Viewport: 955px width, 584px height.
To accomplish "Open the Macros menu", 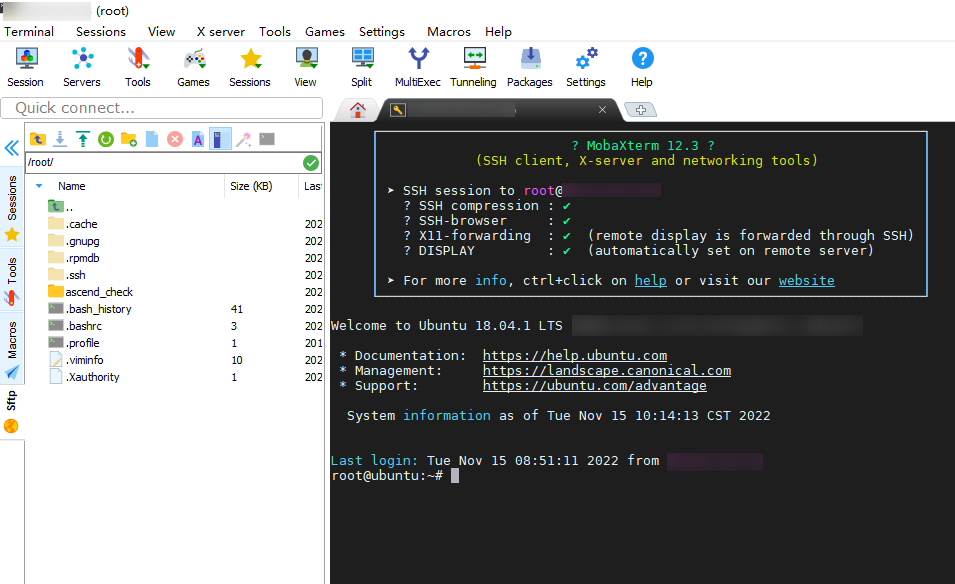I will [x=449, y=32].
